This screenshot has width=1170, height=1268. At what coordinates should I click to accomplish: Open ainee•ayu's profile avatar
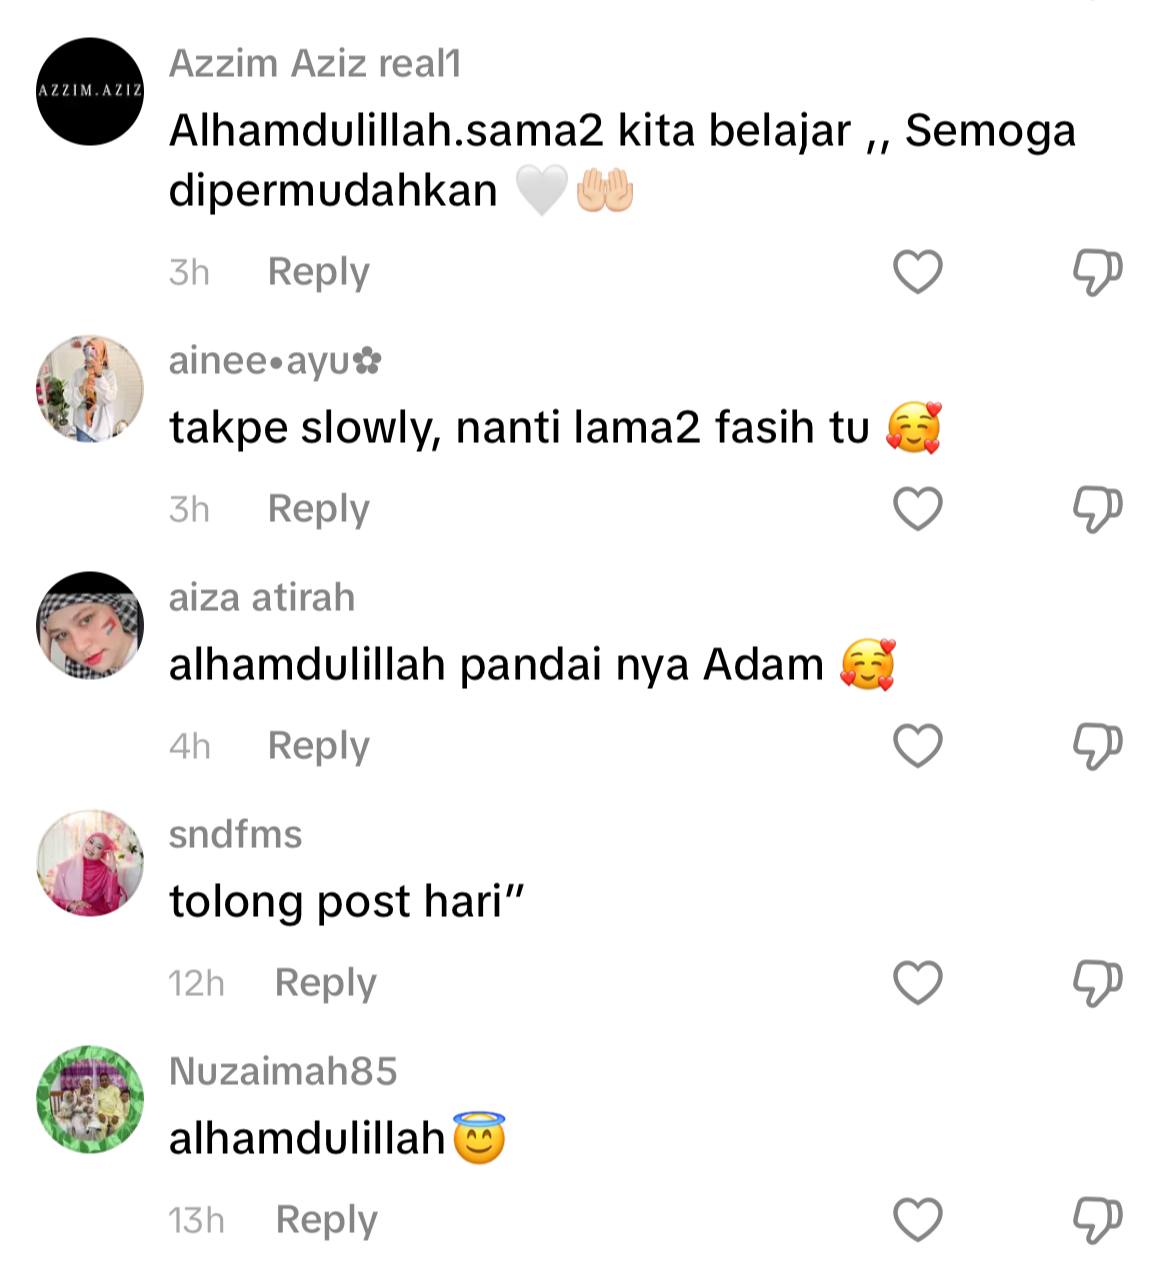[90, 388]
